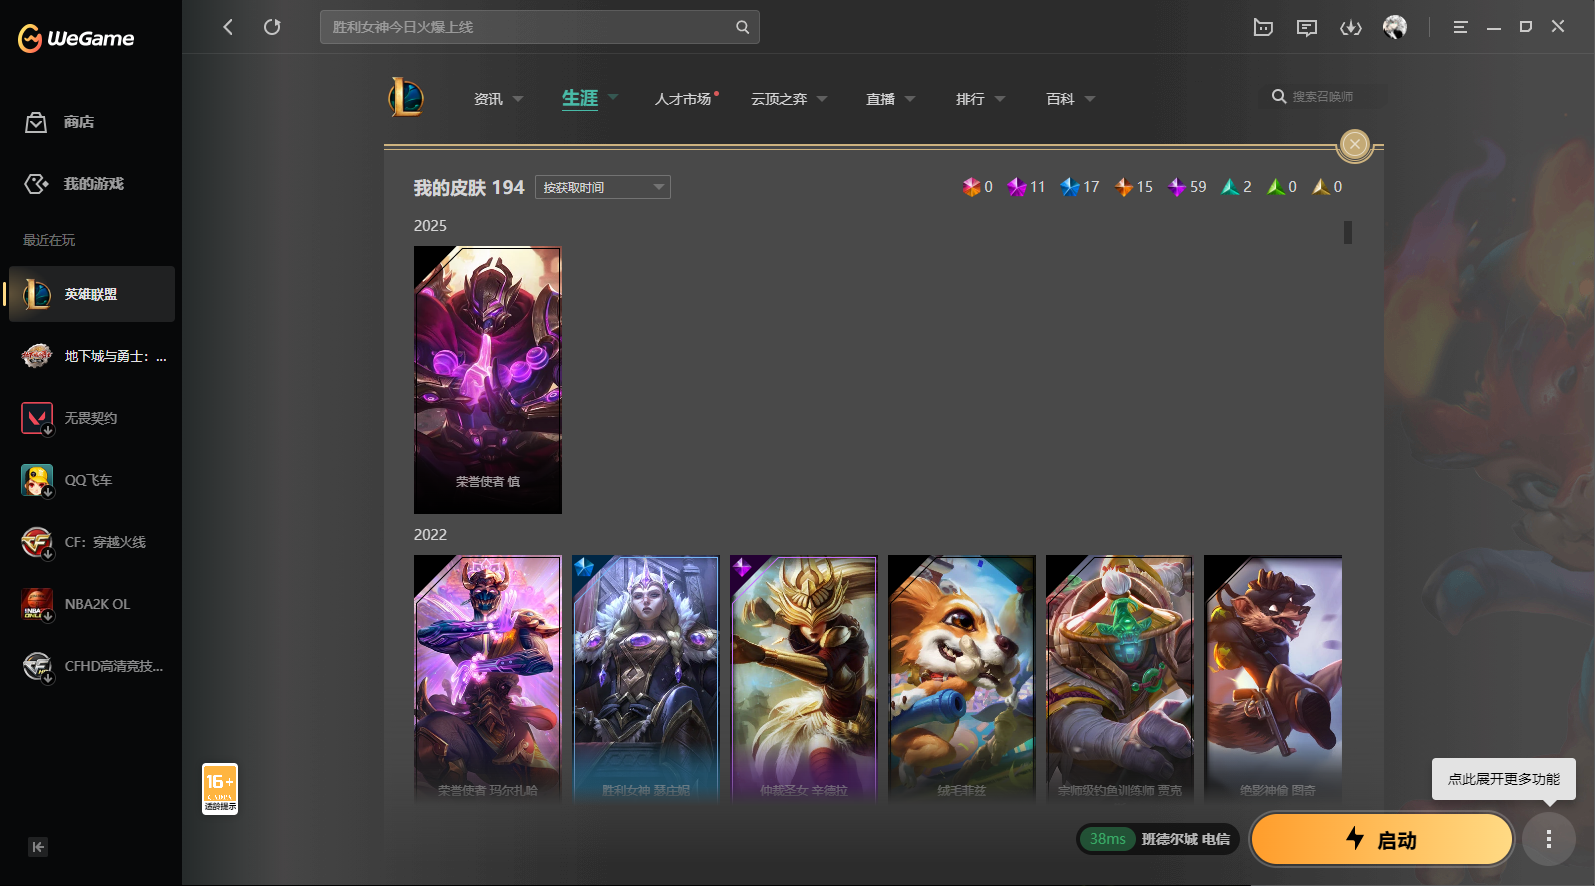Select CF: 穿越火线 in sidebar
The height and width of the screenshot is (886, 1595).
92,542
